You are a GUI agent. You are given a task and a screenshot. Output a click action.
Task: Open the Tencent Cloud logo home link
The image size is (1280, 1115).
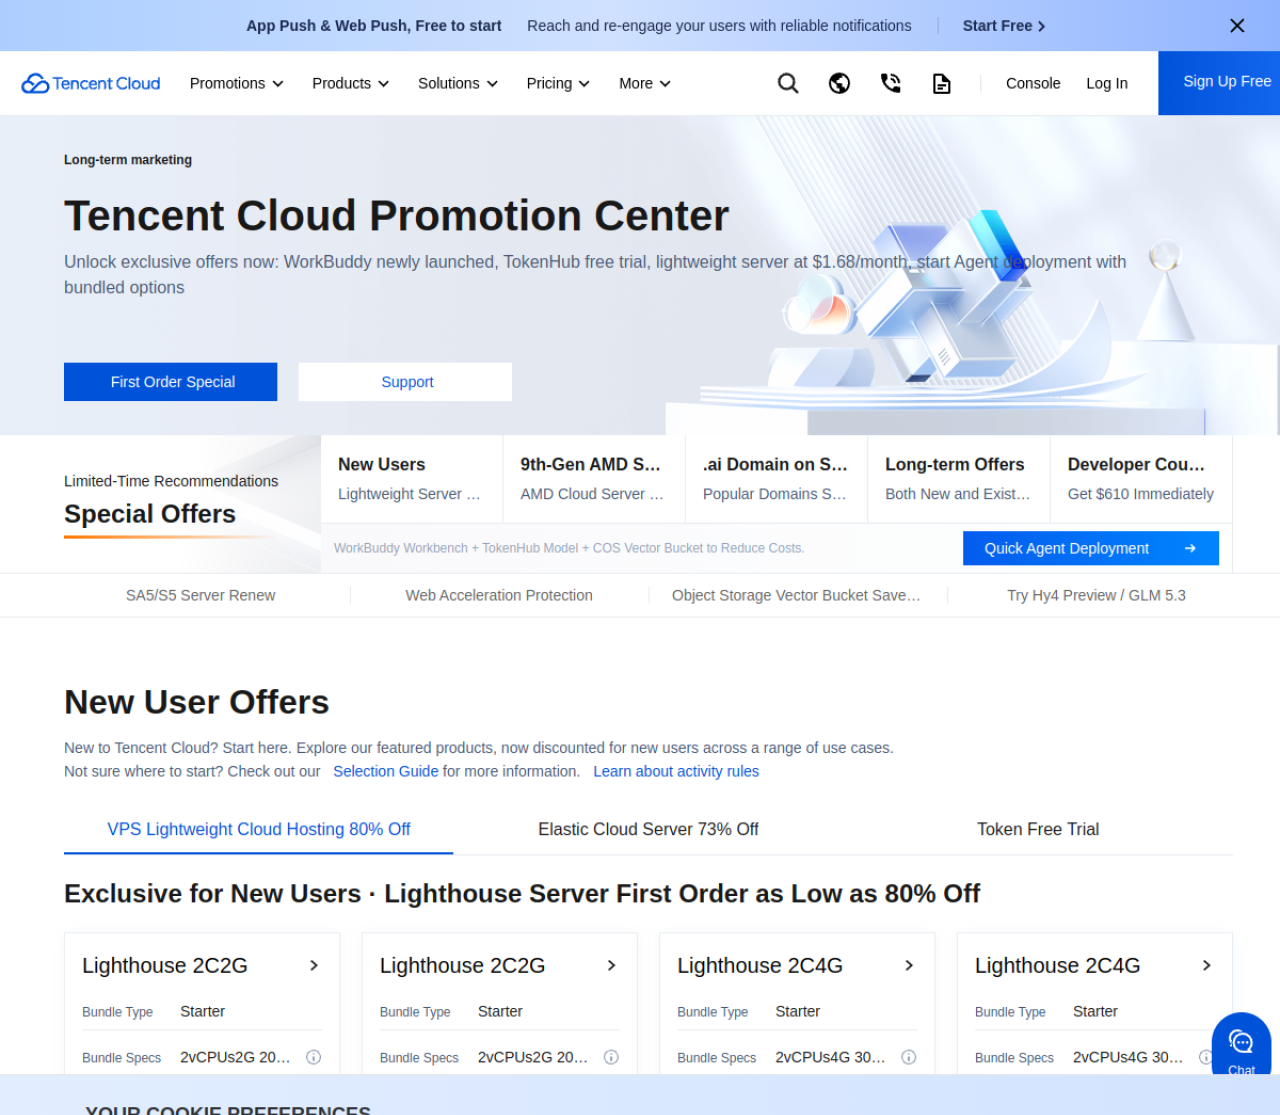click(x=91, y=83)
